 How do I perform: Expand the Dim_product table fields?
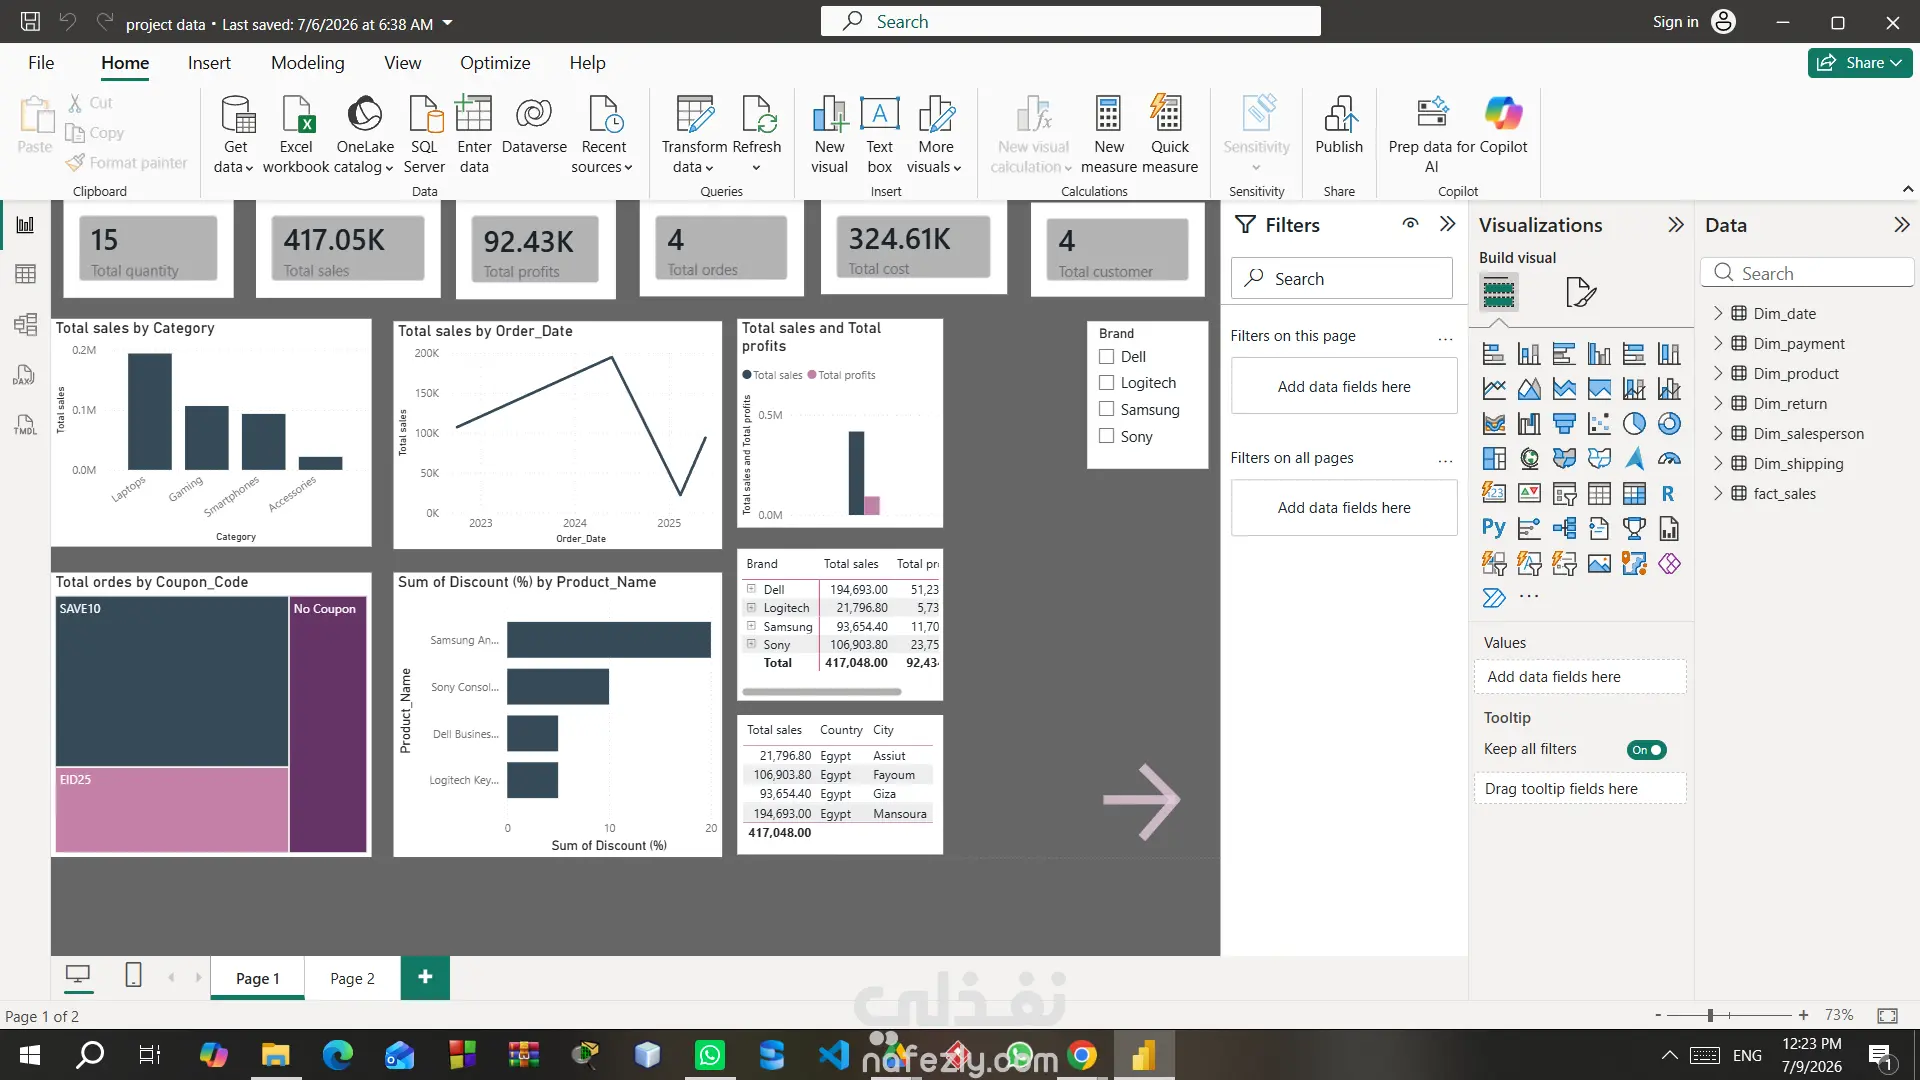tap(1718, 373)
